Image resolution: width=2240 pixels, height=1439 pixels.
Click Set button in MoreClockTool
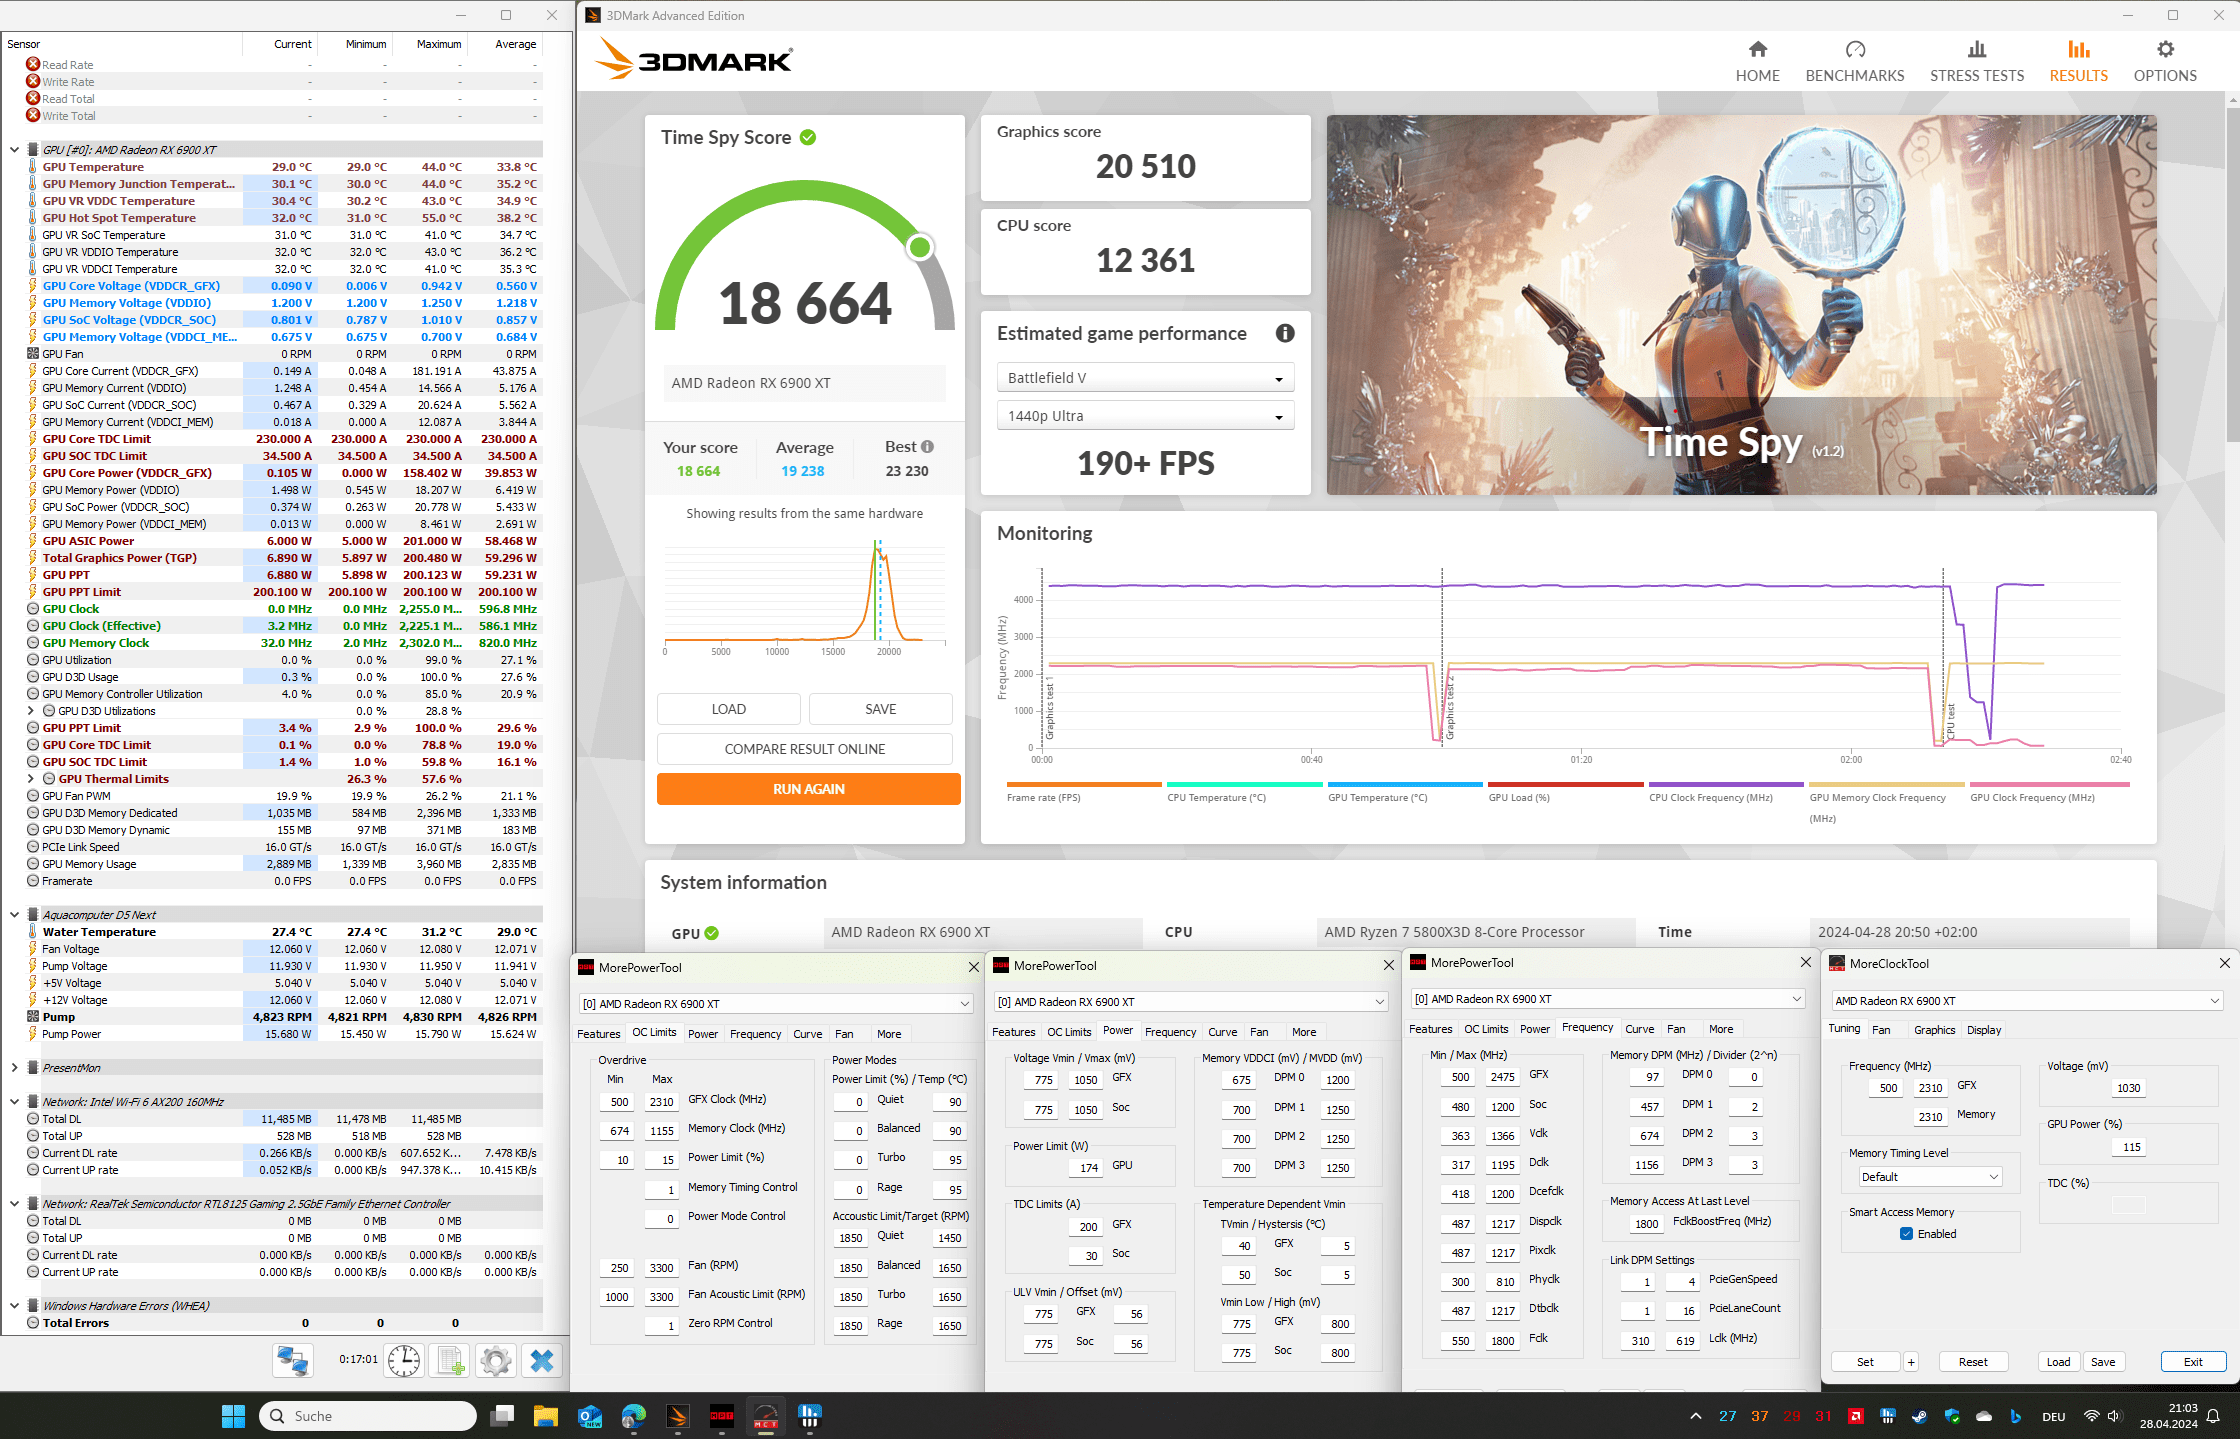point(1865,1362)
